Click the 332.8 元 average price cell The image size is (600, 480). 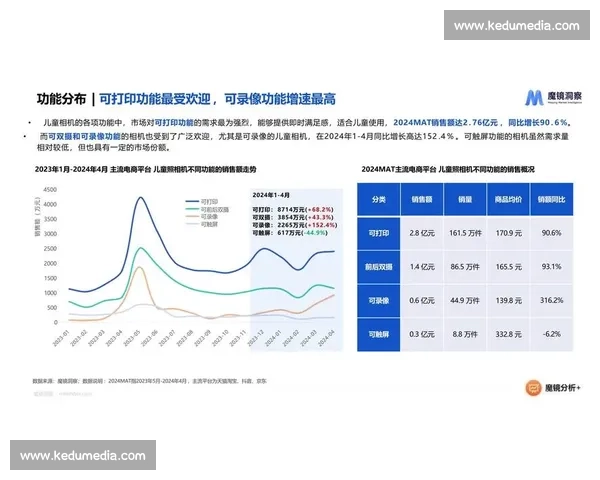tap(509, 334)
